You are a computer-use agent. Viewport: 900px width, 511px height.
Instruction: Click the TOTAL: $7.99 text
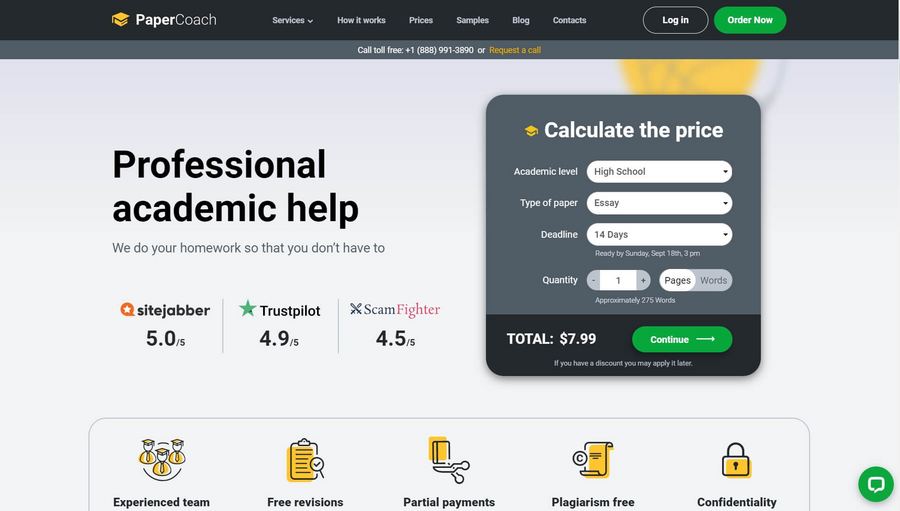pyautogui.click(x=551, y=339)
